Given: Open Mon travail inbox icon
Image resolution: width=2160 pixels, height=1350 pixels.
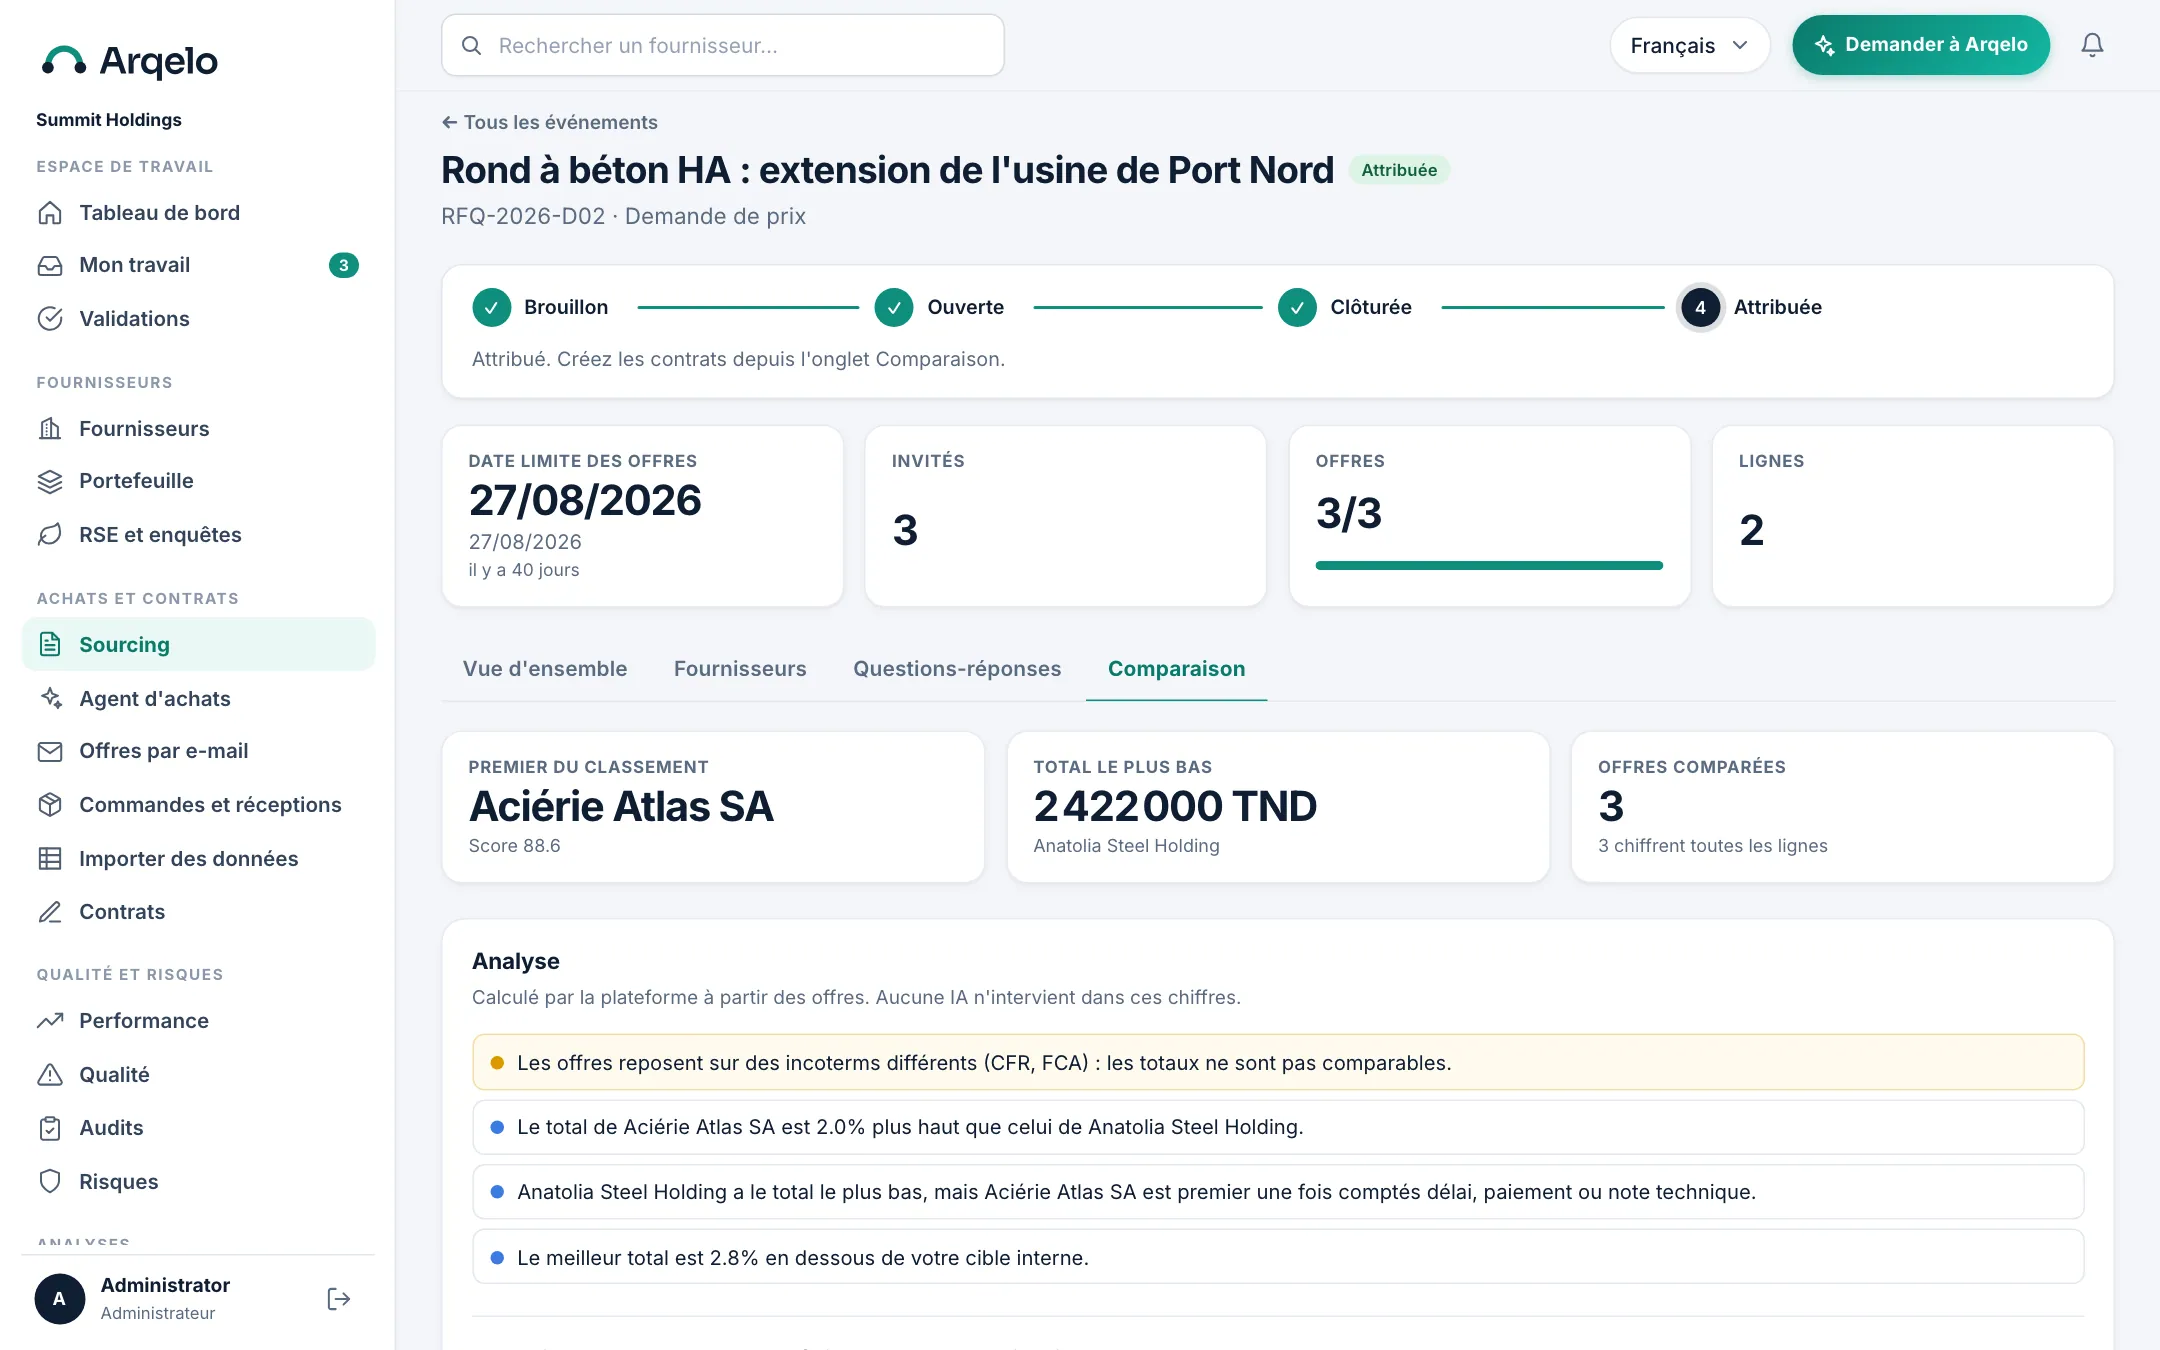Looking at the screenshot, I should [x=50, y=265].
